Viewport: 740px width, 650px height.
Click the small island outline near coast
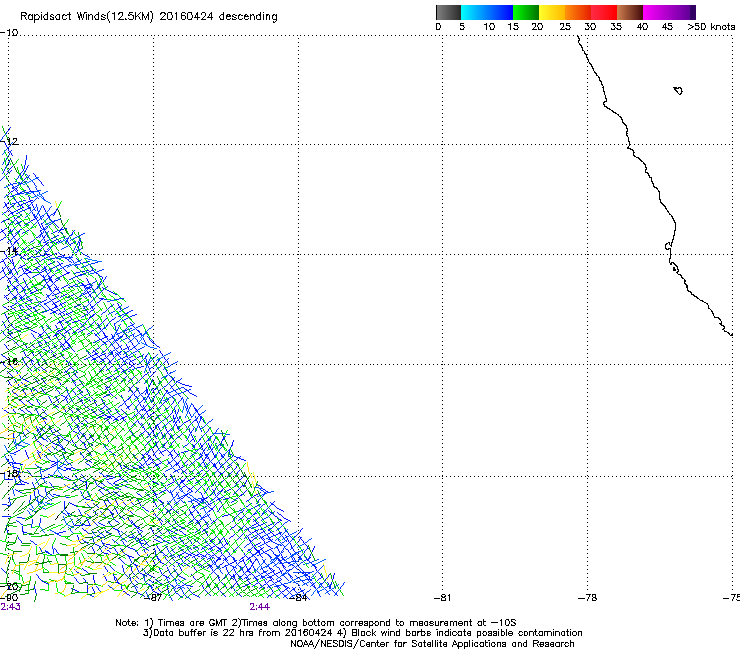678,90
